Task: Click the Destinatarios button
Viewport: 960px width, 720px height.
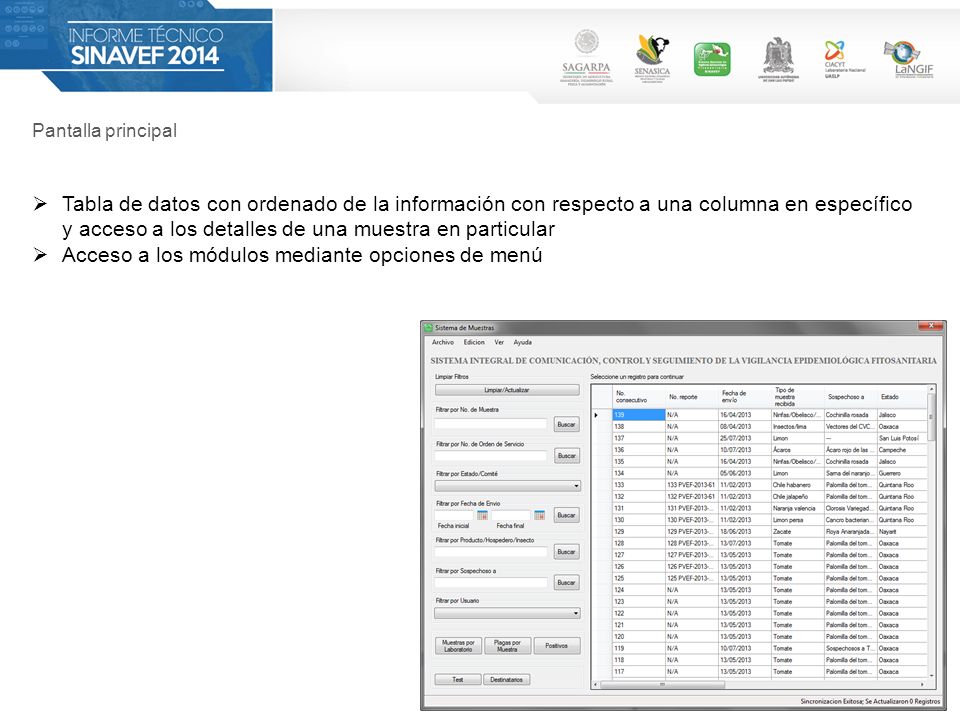Action: (x=506, y=680)
